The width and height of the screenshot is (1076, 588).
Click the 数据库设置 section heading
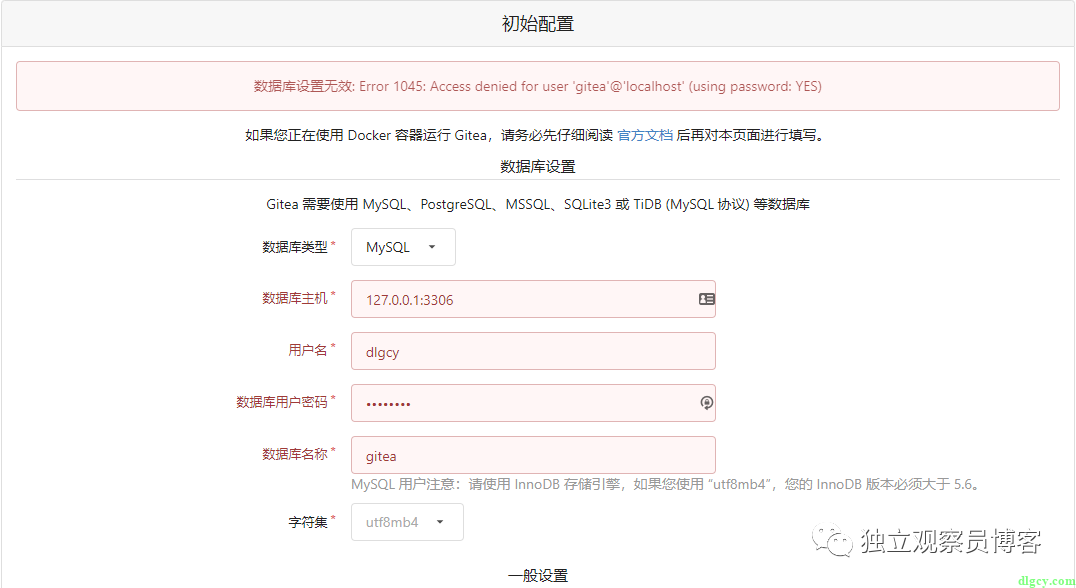coord(538,167)
